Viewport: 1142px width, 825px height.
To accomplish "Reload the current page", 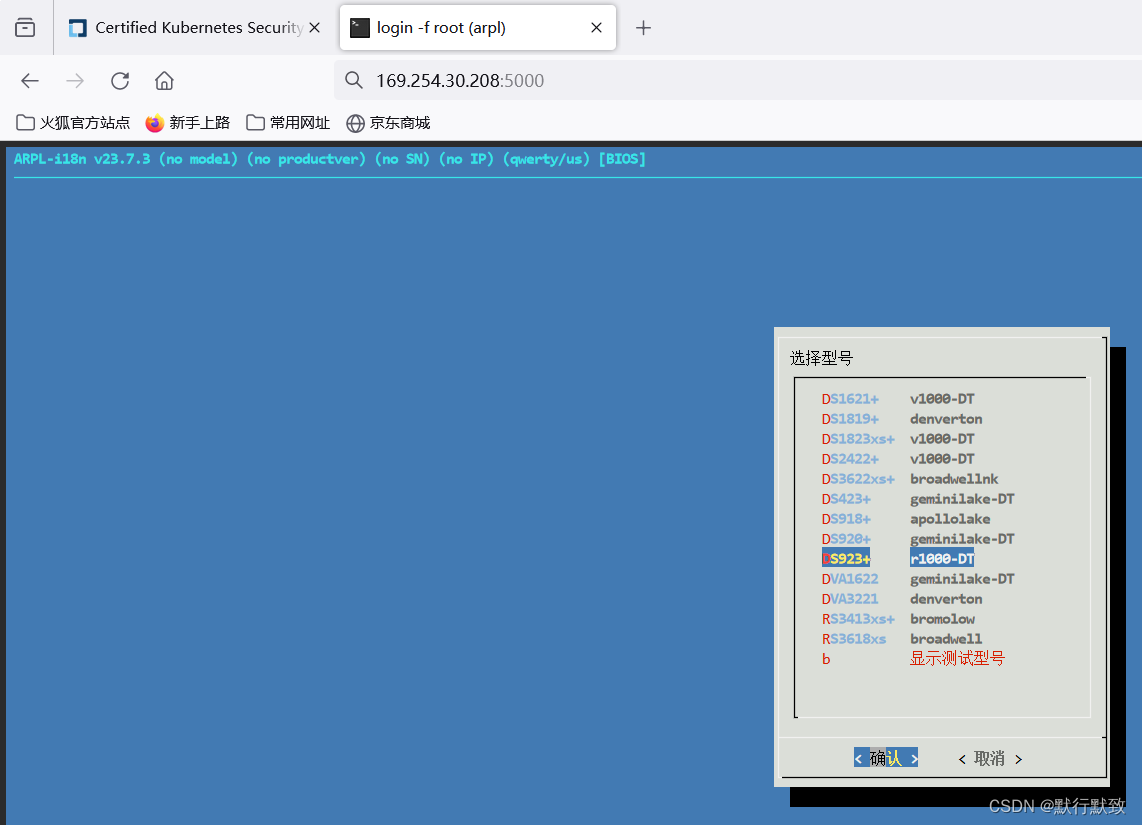I will 120,81.
